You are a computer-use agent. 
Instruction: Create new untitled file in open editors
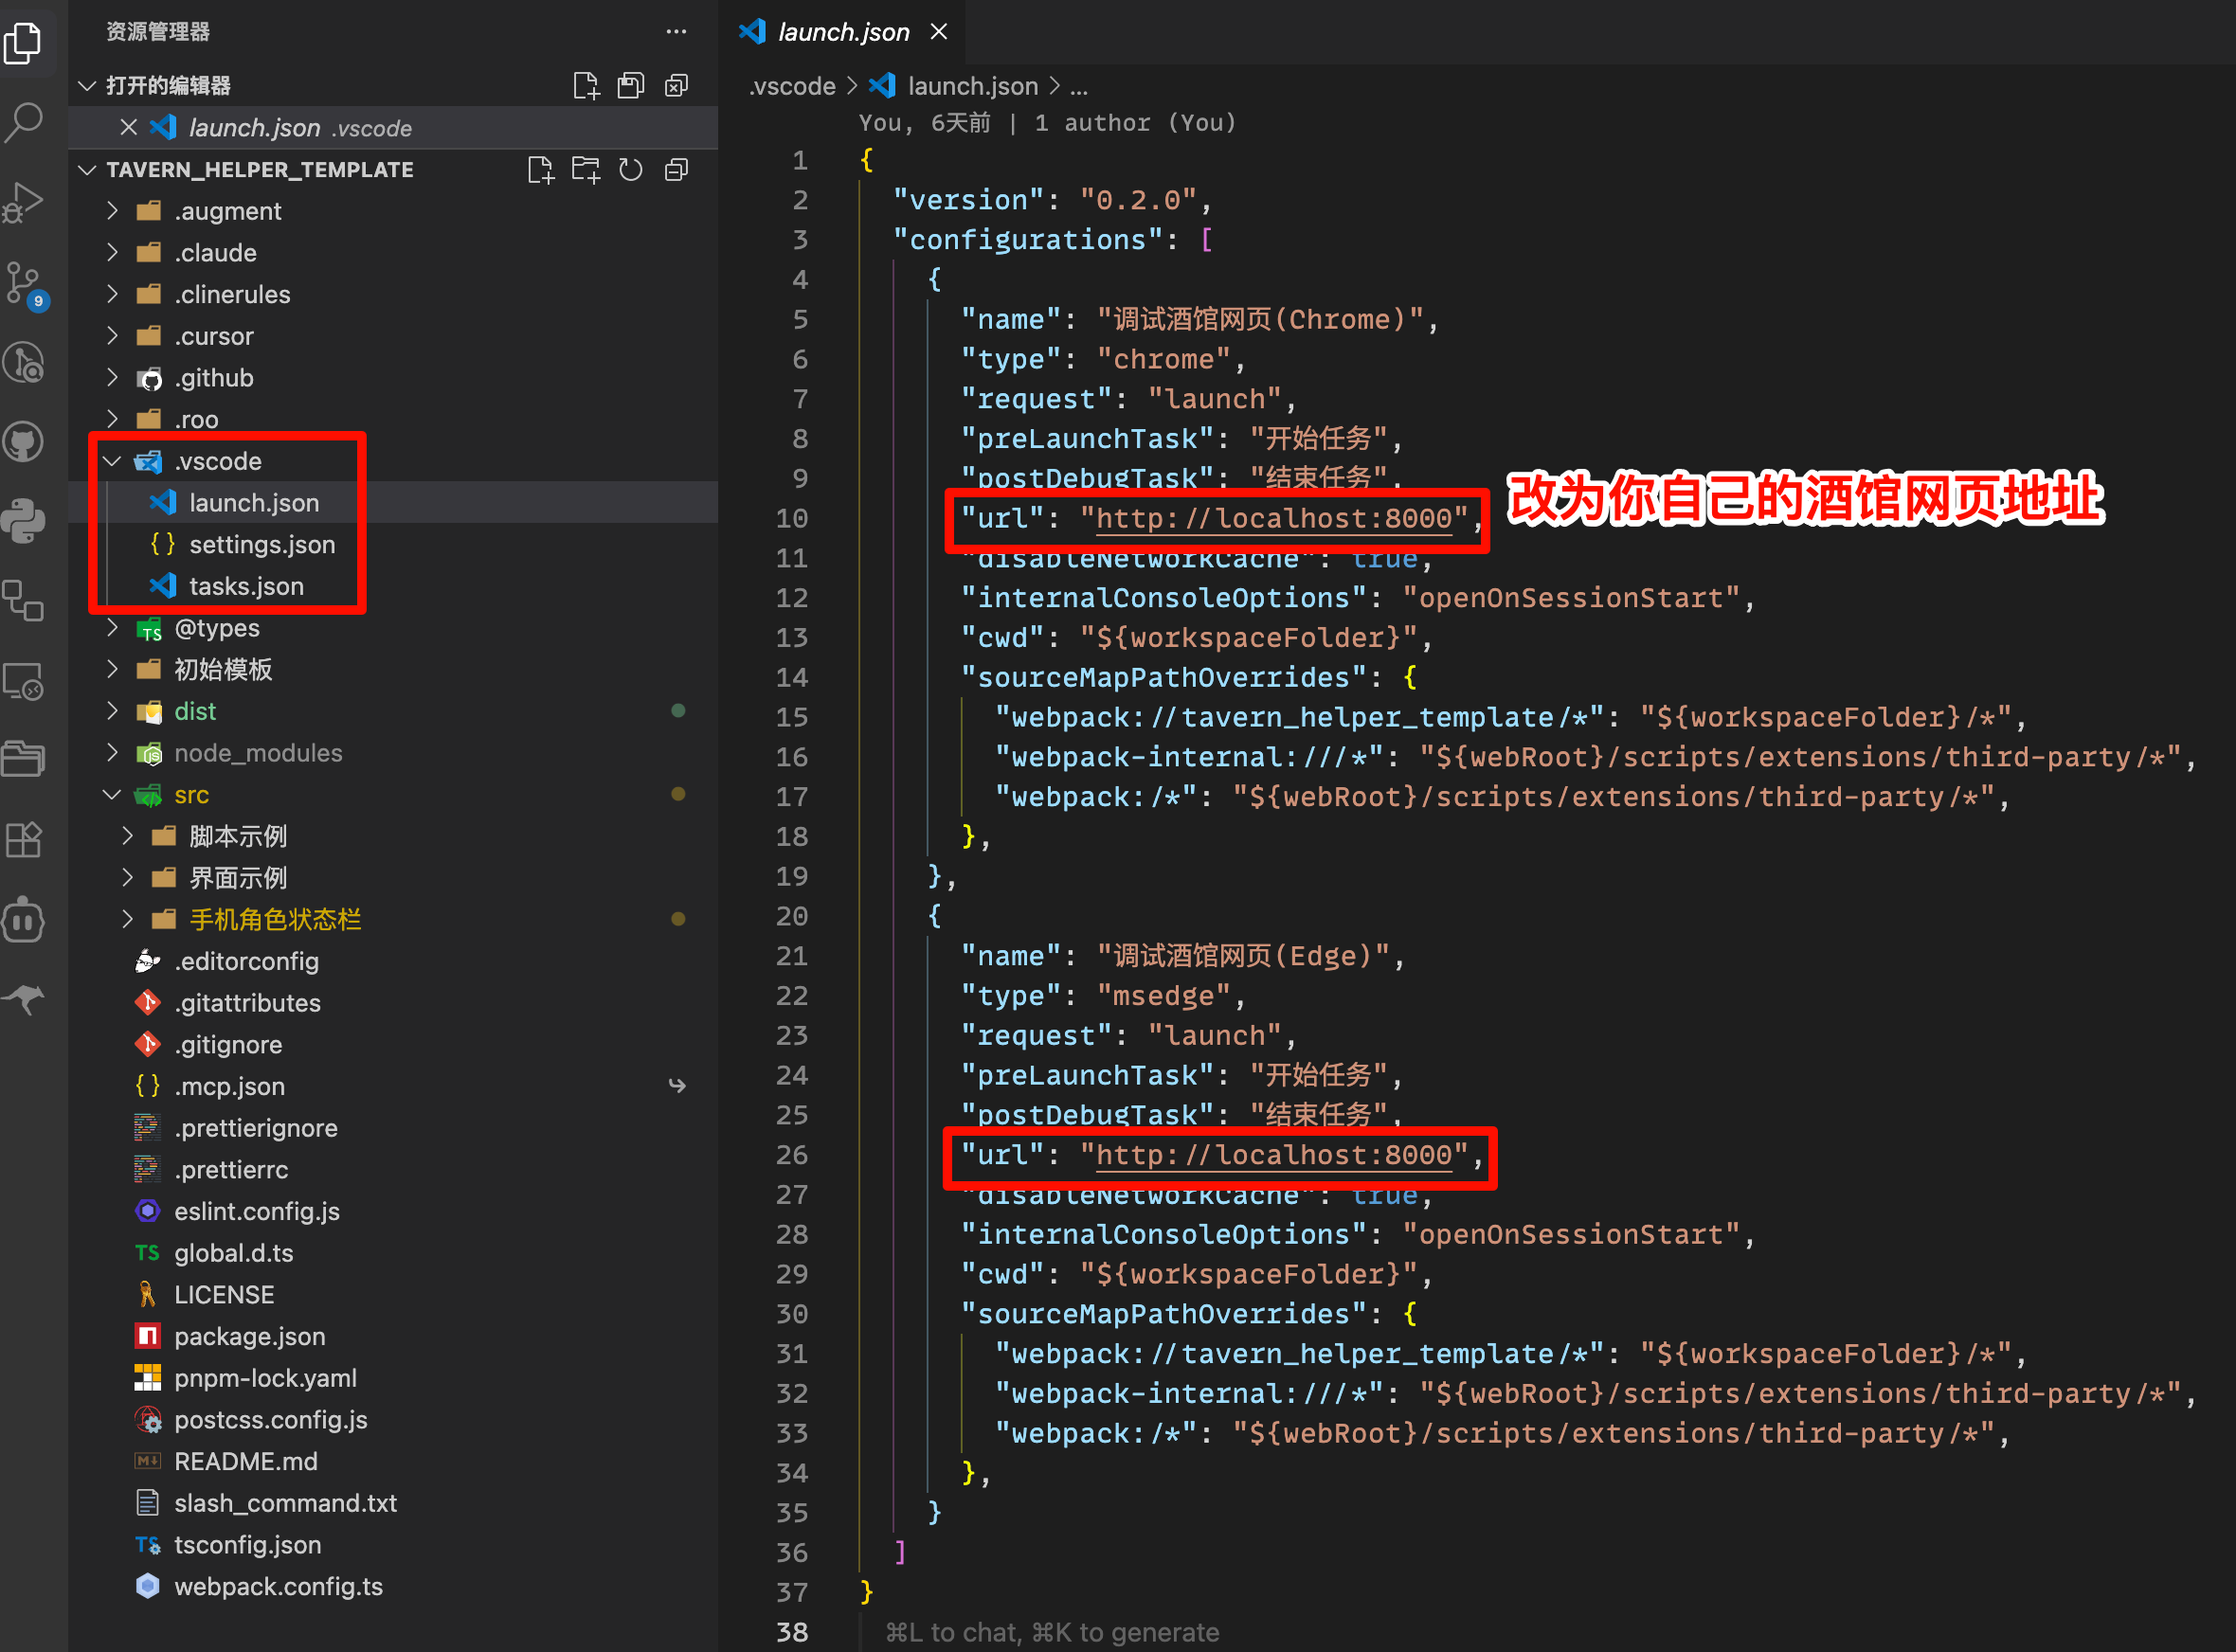tap(587, 86)
